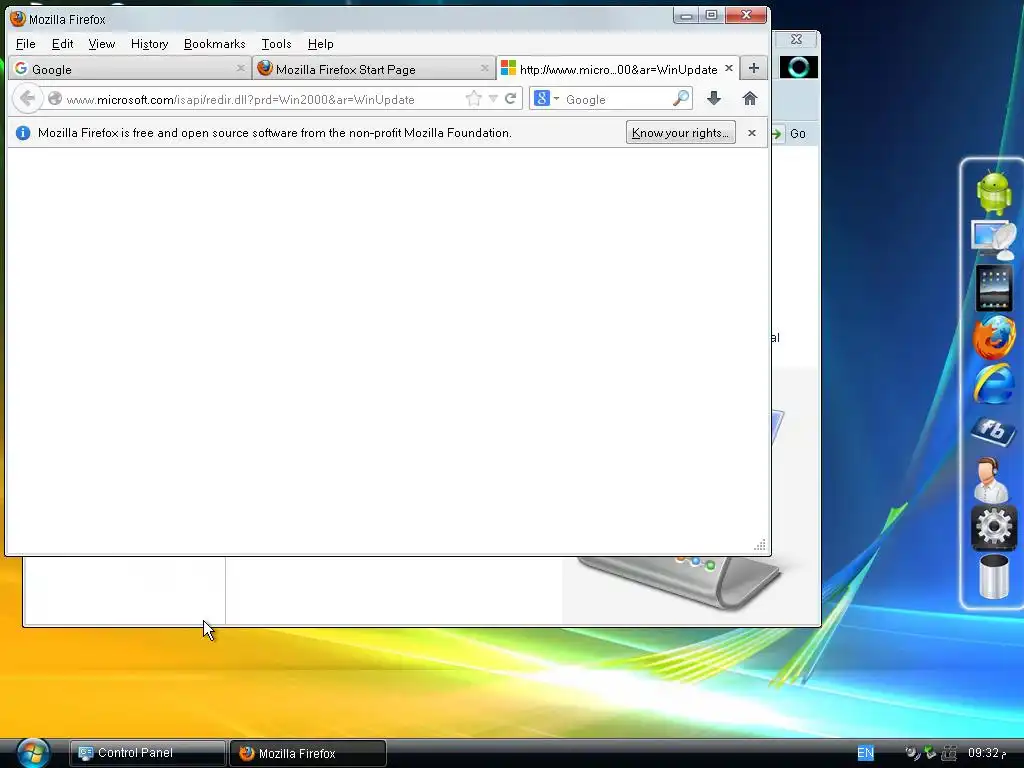
Task: Open the support agent headset dock icon
Action: pyautogui.click(x=991, y=480)
